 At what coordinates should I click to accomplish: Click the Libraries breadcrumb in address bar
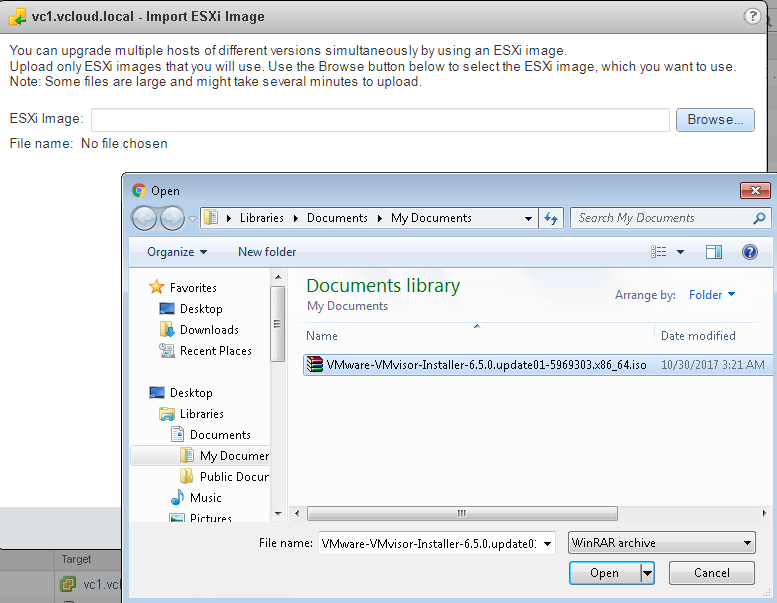[262, 218]
